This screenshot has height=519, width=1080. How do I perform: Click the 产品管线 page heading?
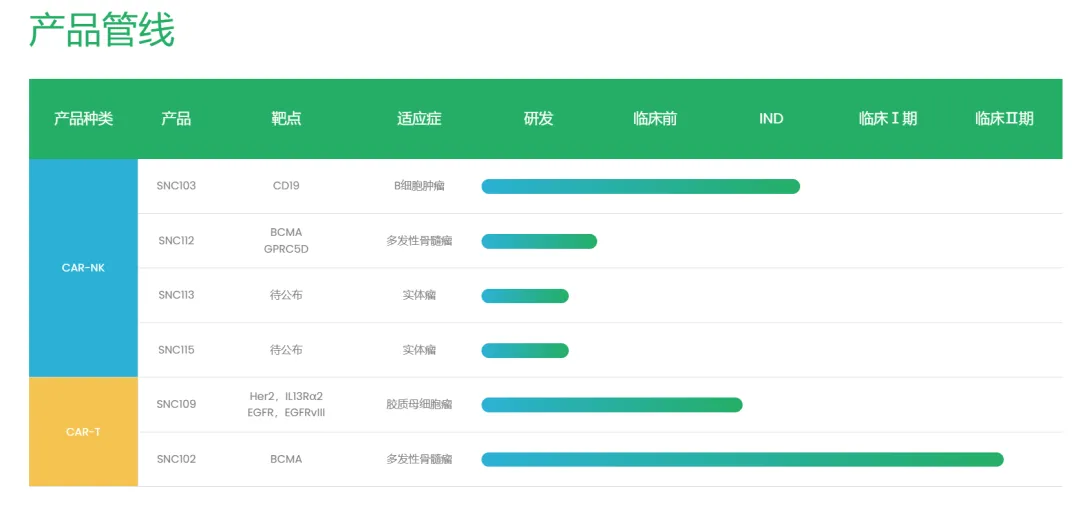[102, 30]
